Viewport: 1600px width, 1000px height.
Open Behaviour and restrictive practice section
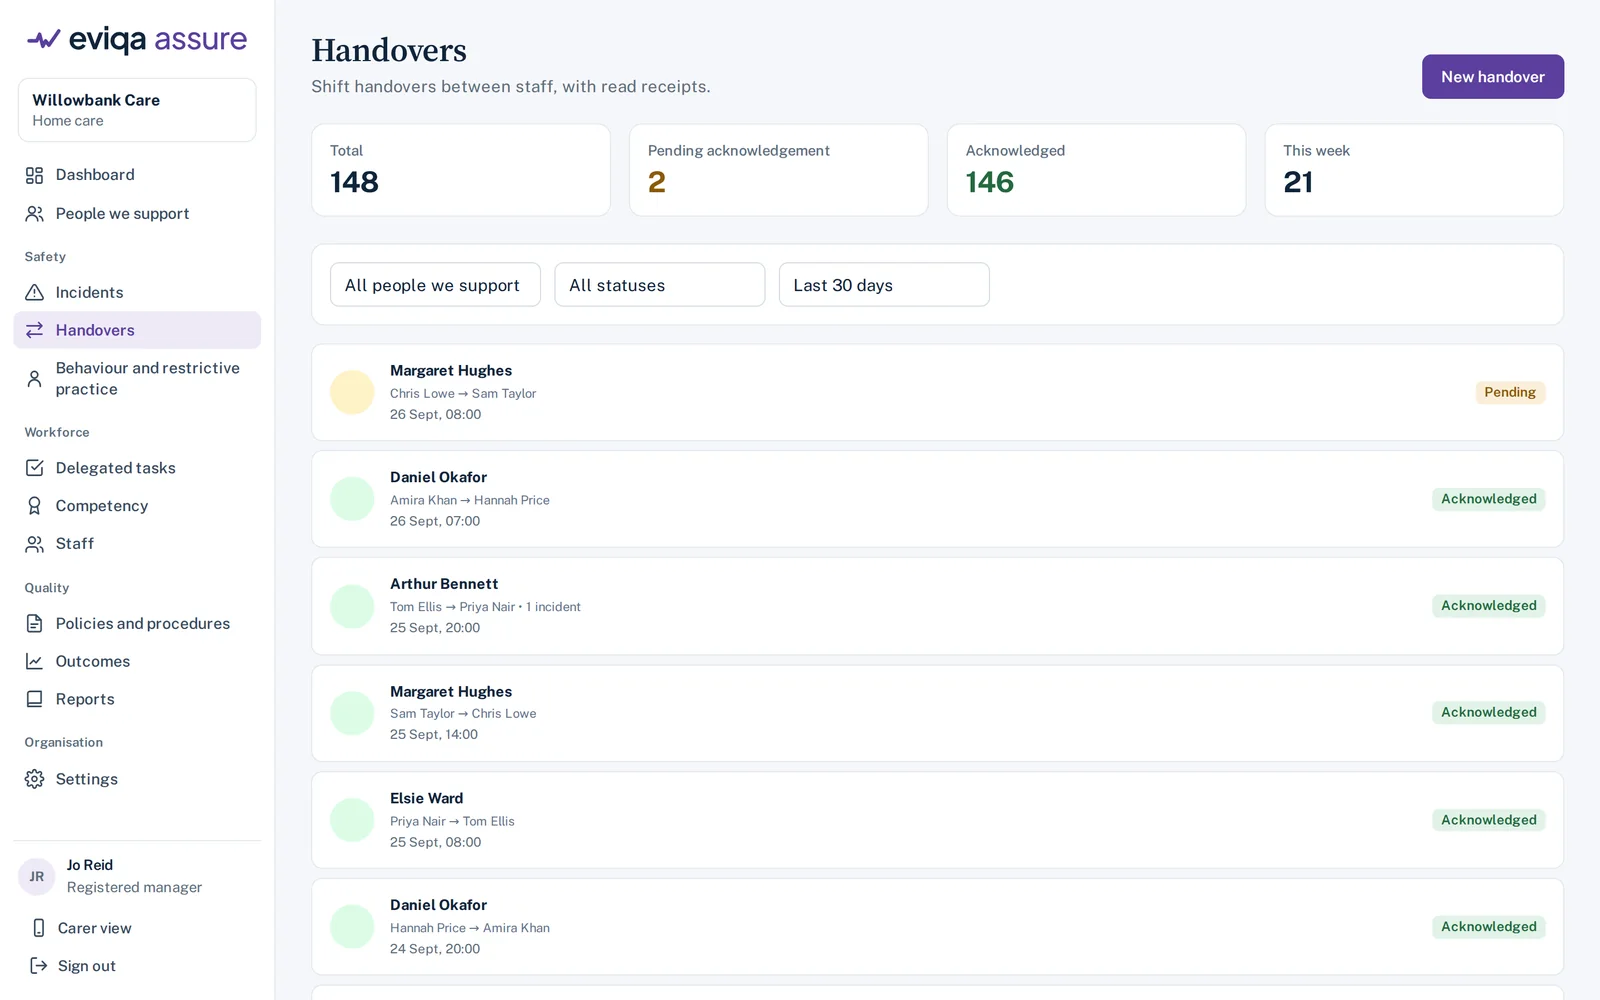tap(137, 379)
